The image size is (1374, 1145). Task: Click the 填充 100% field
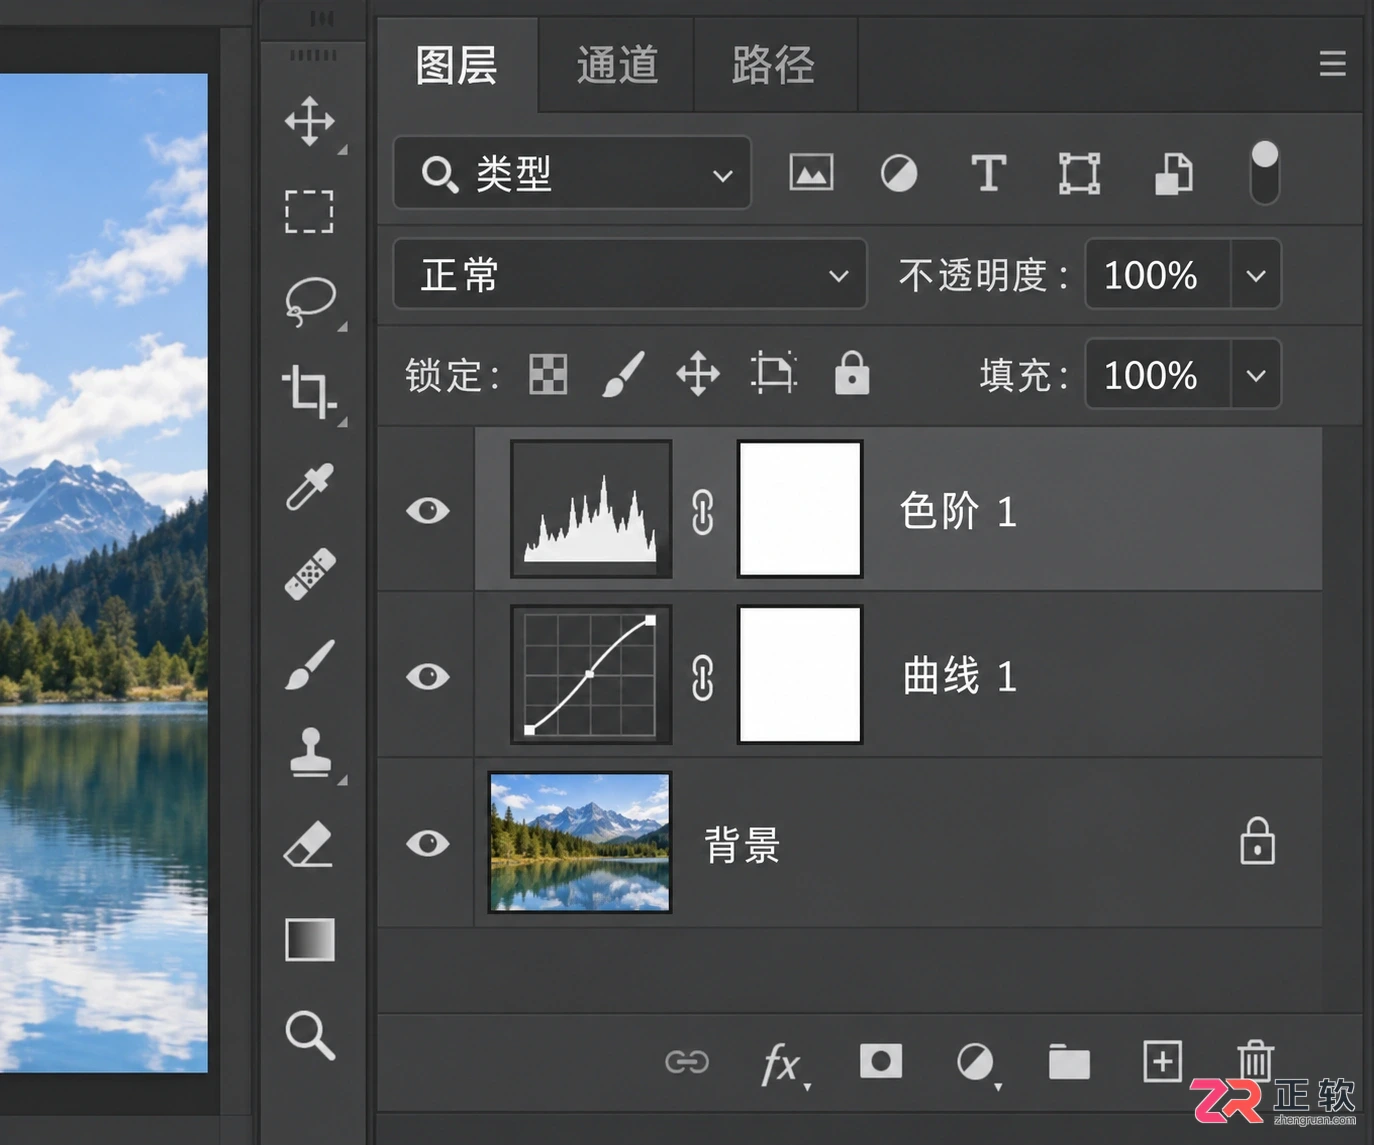click(1158, 374)
